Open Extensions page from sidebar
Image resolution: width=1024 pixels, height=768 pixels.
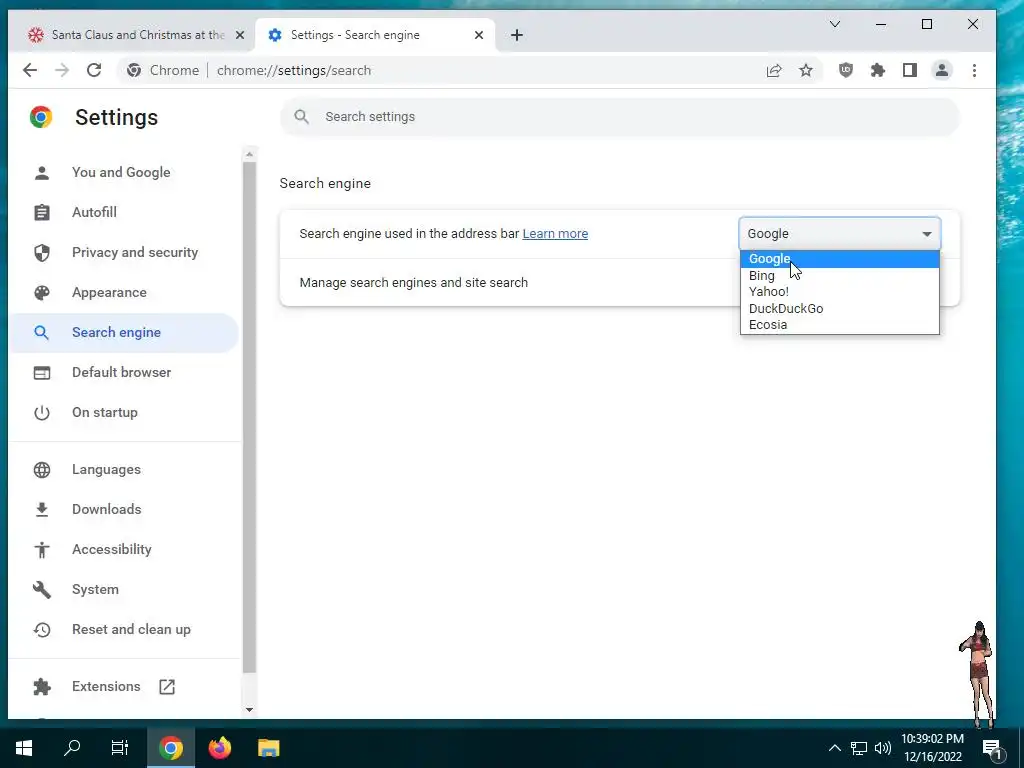click(124, 686)
